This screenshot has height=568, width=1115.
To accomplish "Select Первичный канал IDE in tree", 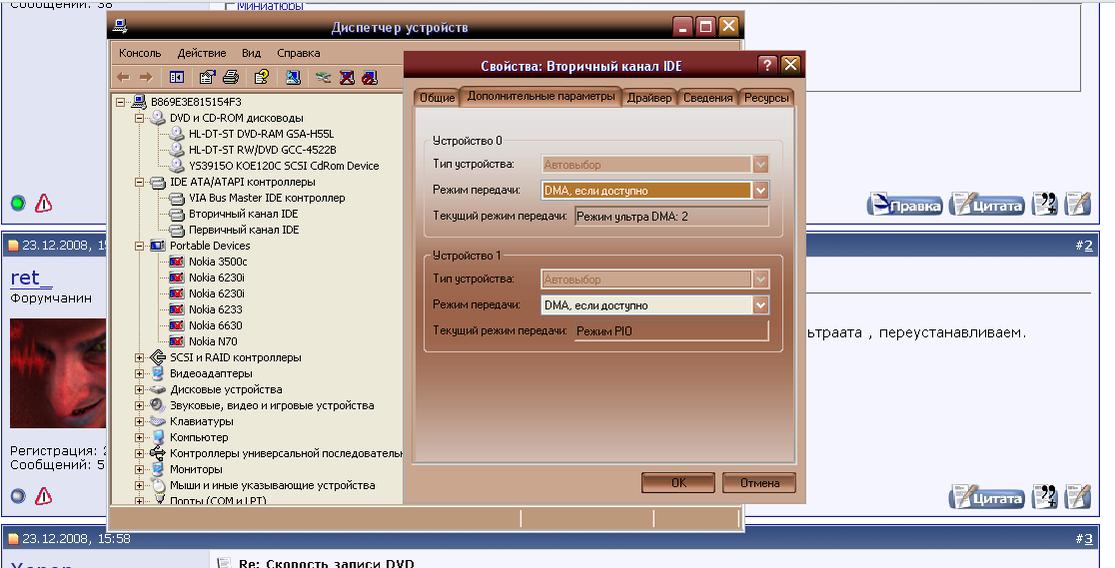I will click(x=243, y=230).
